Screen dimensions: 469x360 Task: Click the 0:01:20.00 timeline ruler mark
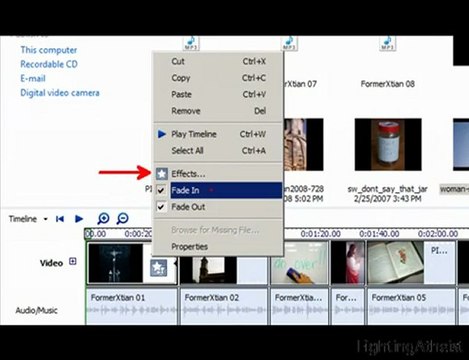pos(320,234)
